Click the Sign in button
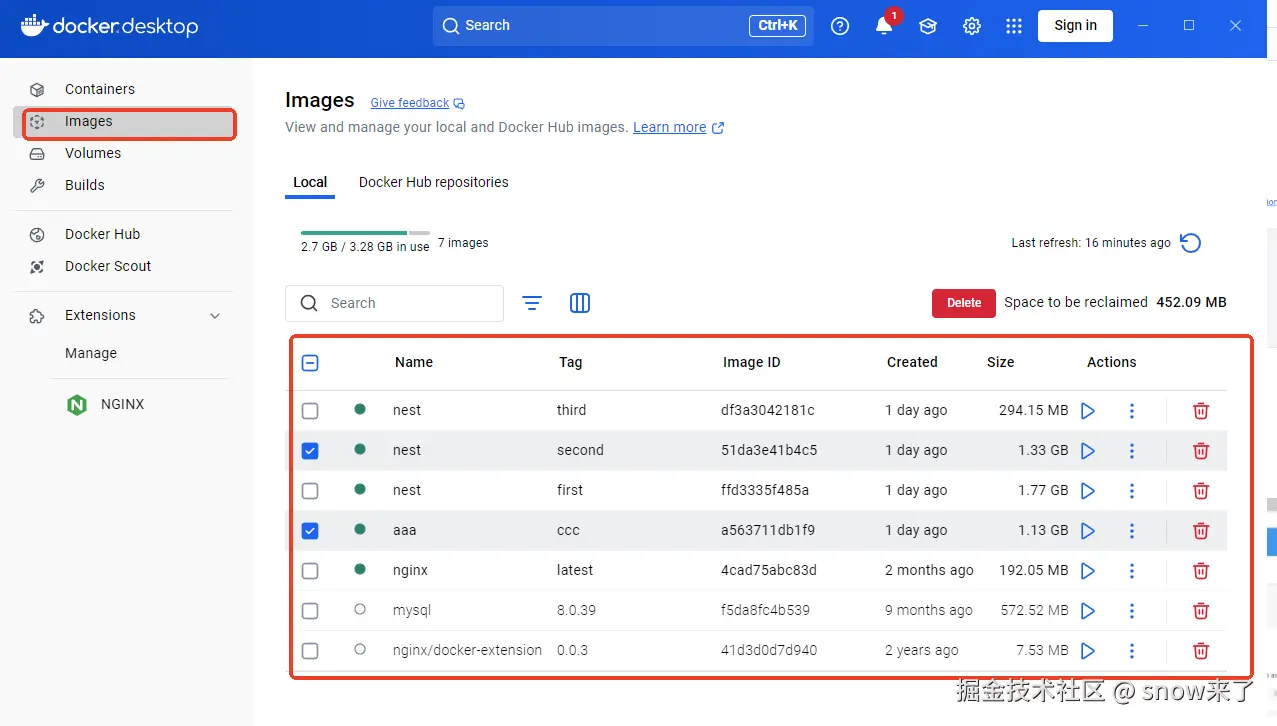Viewport: 1277px width, 726px height. (x=1075, y=26)
